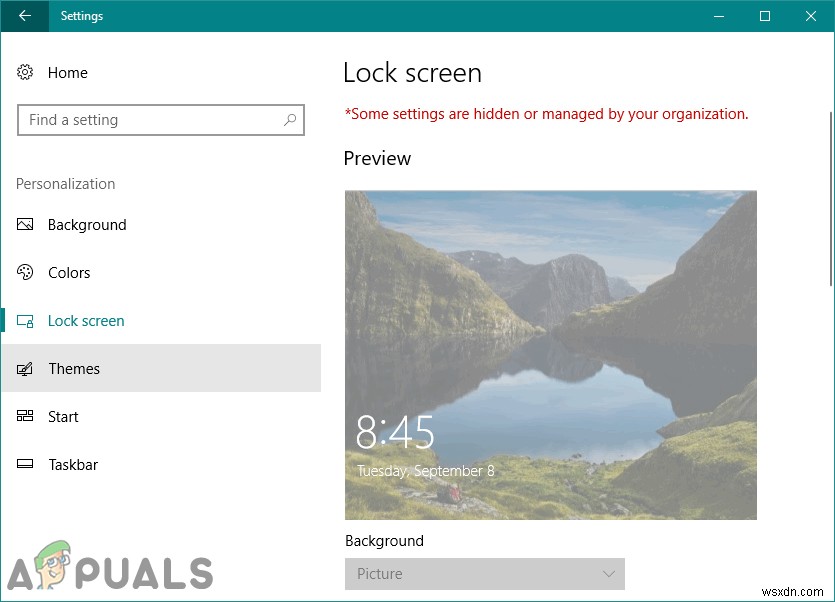Select the Taskbar icon in sidebar
This screenshot has width=835, height=602.
coord(25,464)
